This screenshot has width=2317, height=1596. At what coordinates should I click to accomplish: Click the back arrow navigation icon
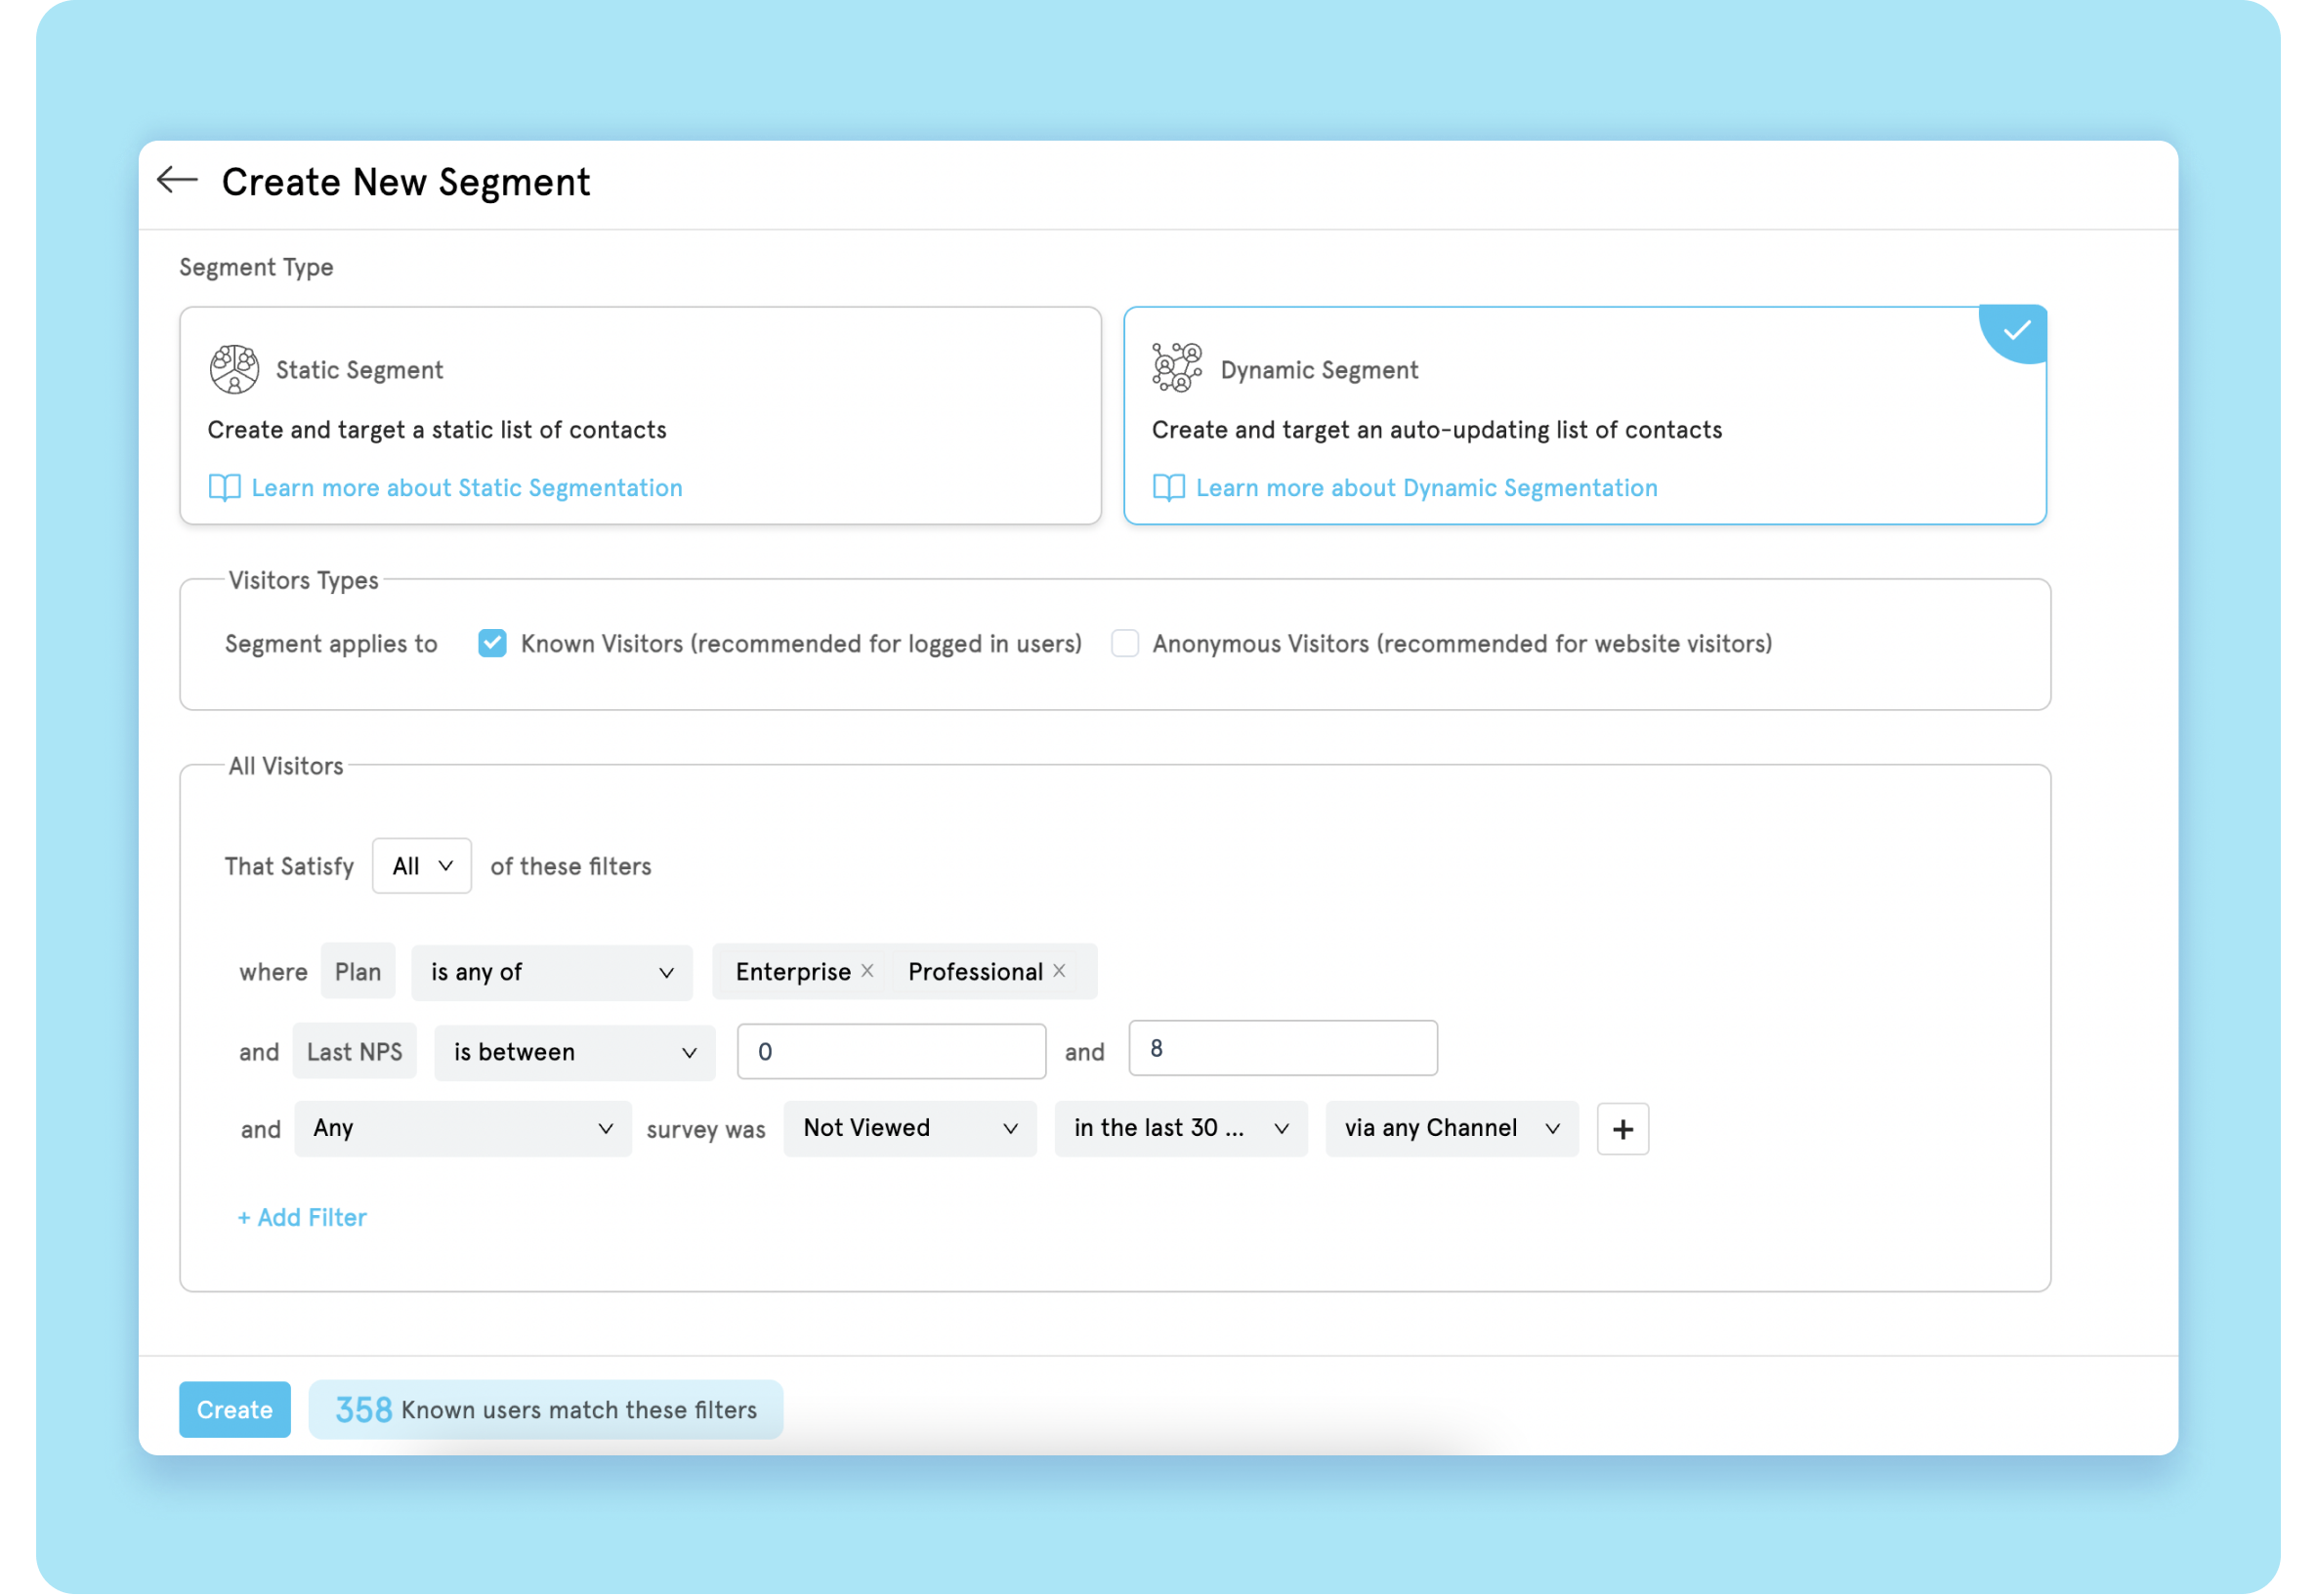176,182
